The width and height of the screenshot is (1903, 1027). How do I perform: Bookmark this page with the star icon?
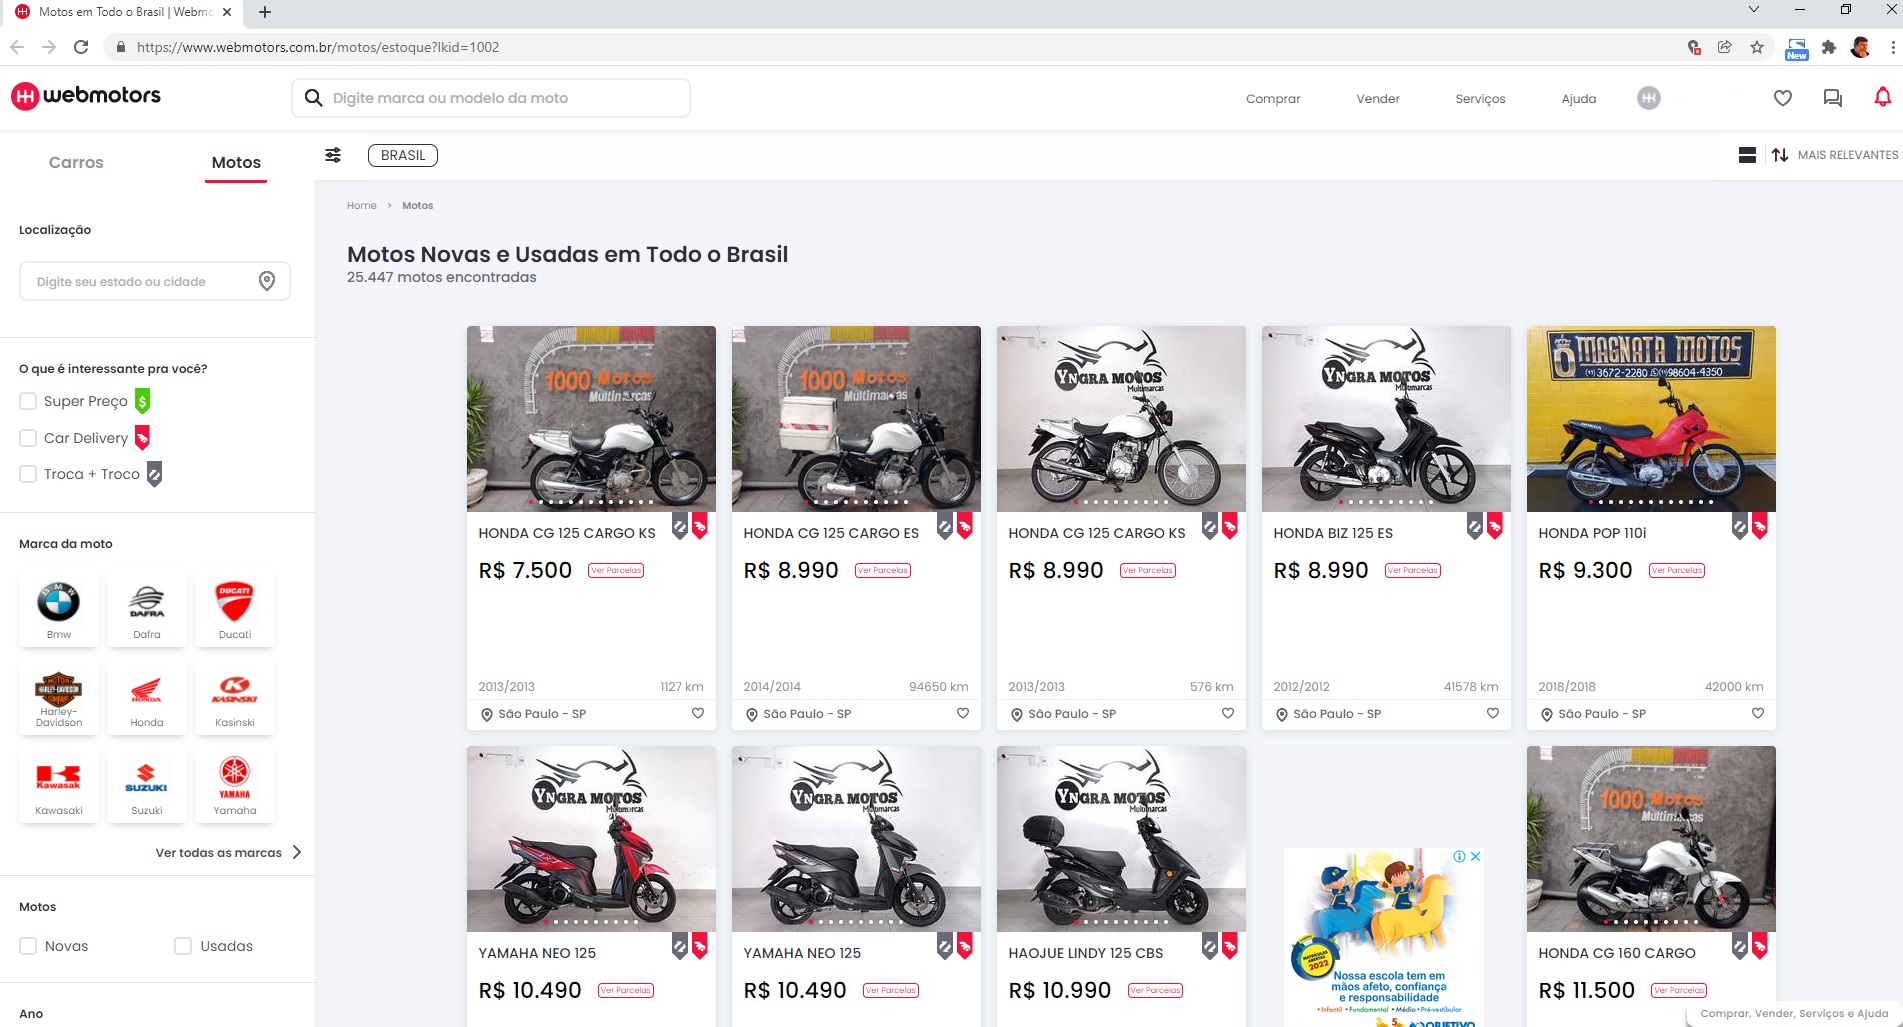tap(1757, 47)
